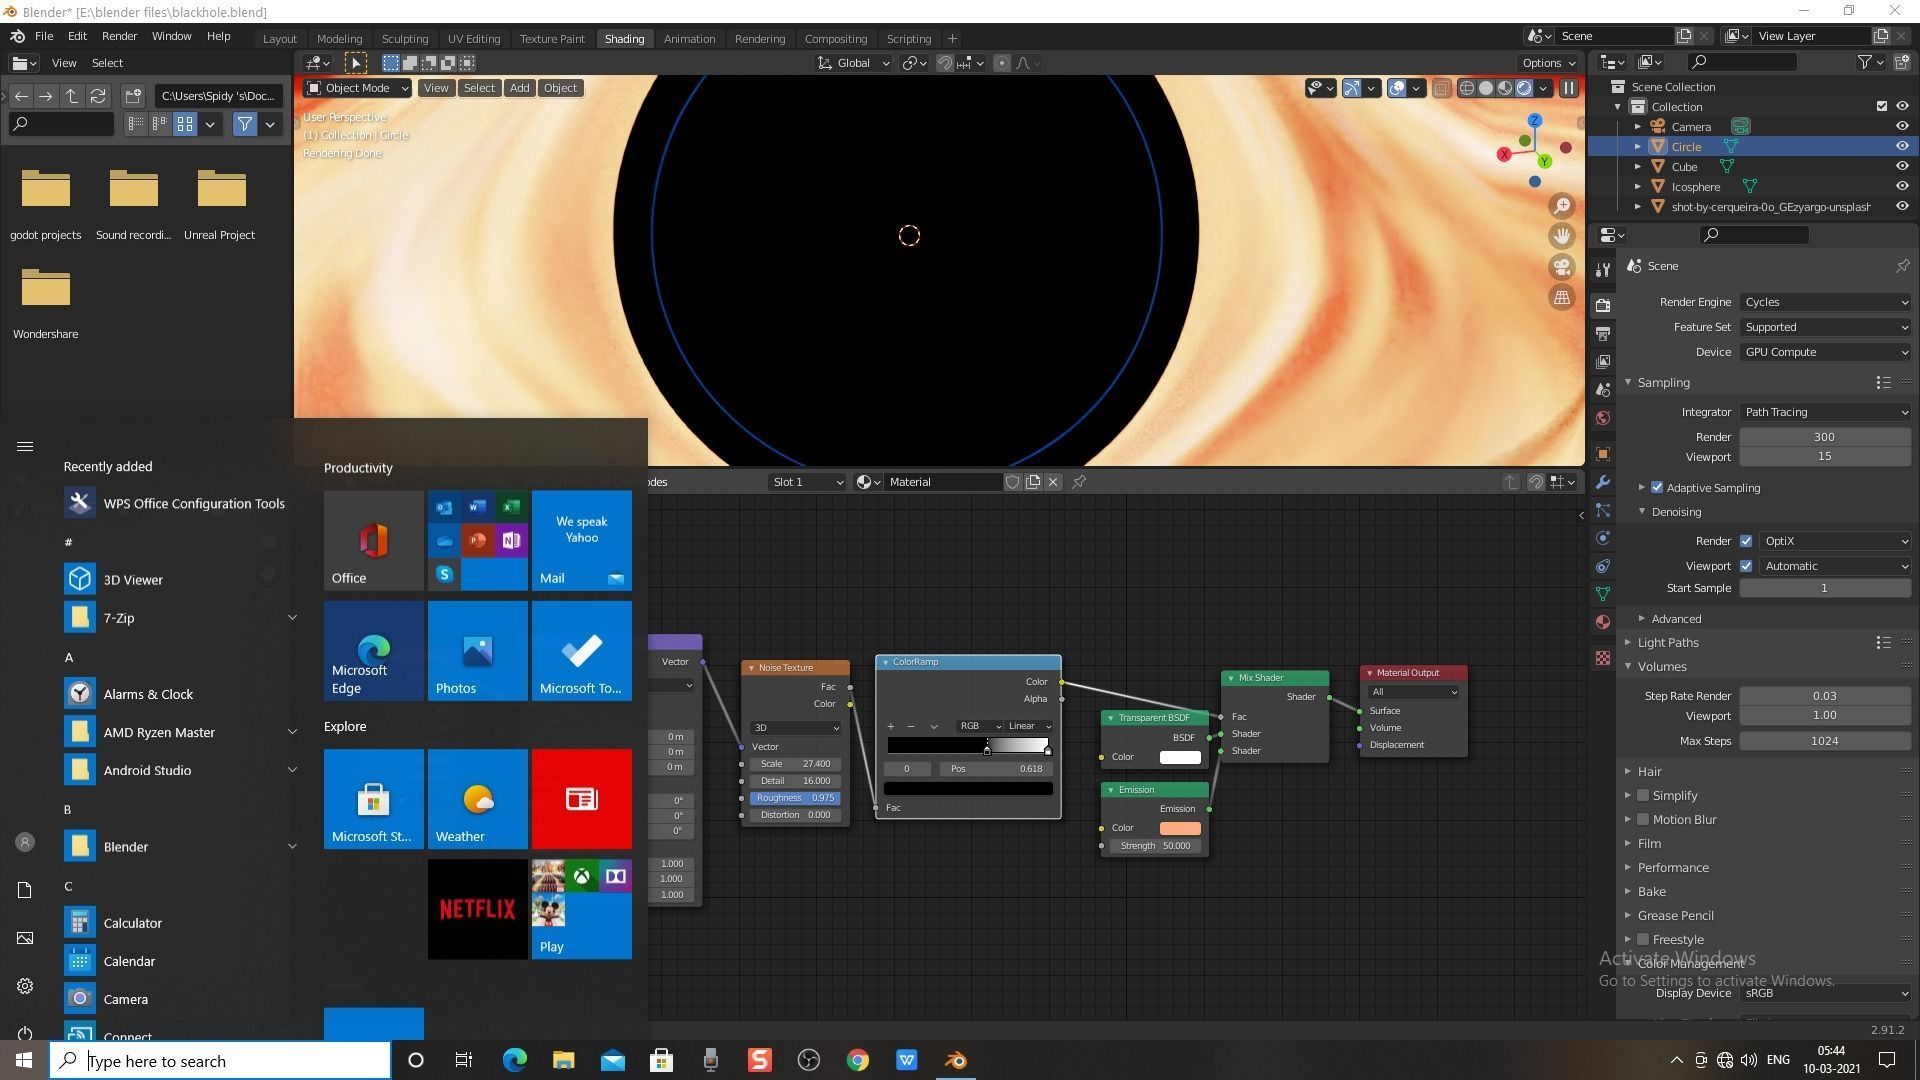Disable Adaptive Sampling checkbox
This screenshot has width=1920, height=1080.
click(1657, 488)
